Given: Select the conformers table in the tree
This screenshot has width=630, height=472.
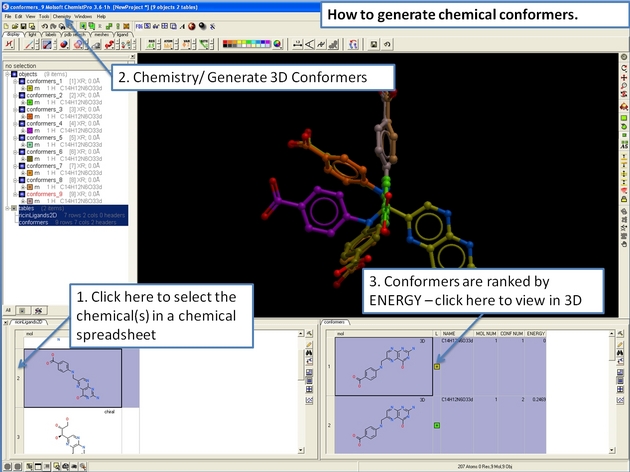Looking at the screenshot, I should tap(34, 222).
